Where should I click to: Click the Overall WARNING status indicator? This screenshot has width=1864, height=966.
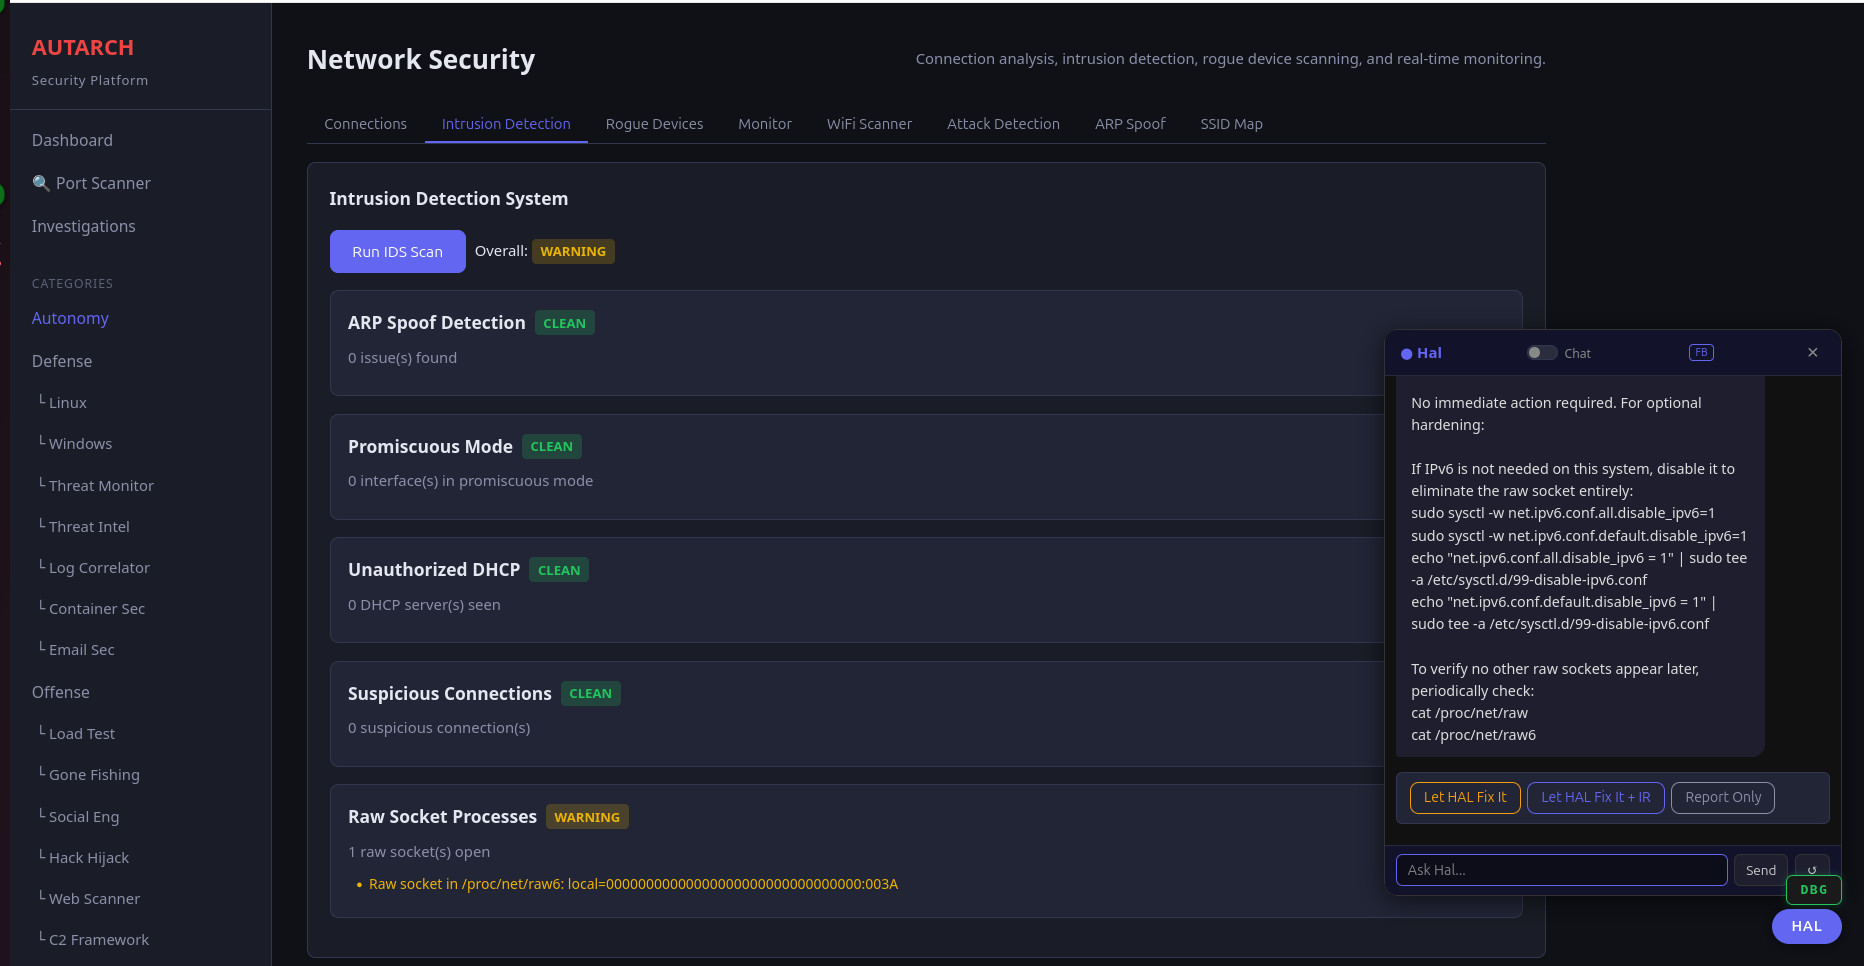(x=573, y=251)
